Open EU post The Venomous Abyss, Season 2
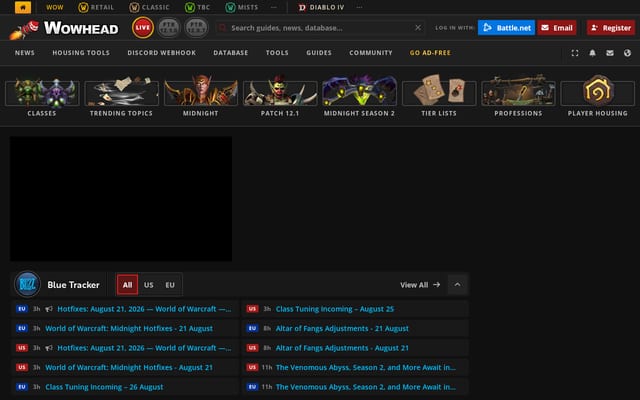This screenshot has height=400, width=640. pyautogui.click(x=366, y=387)
